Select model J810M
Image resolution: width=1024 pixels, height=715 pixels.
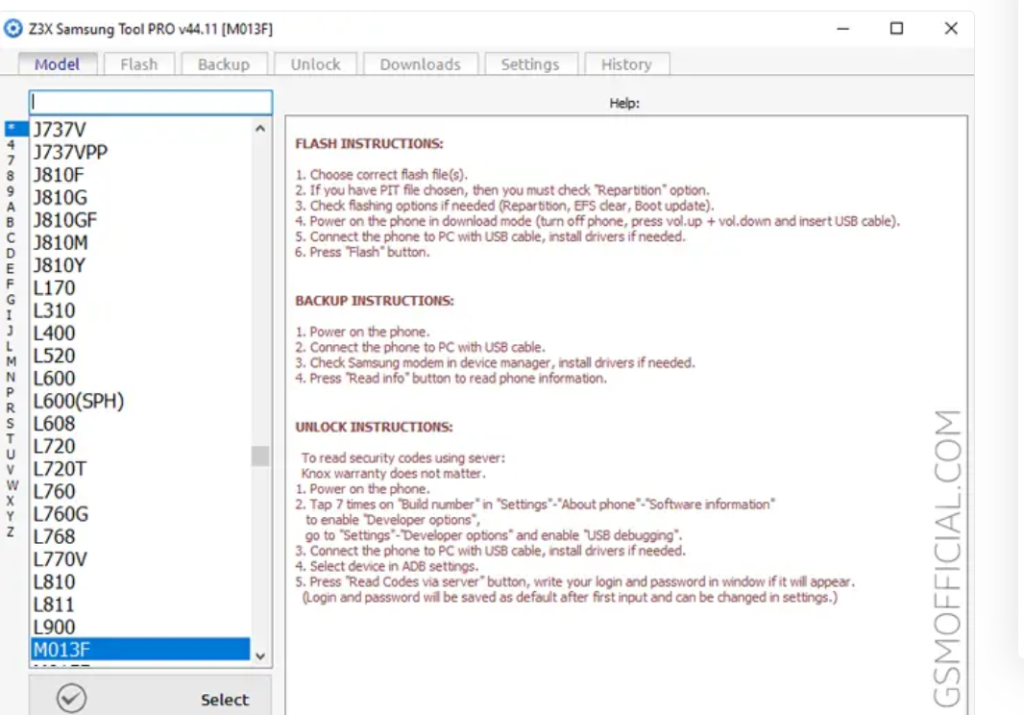pyautogui.click(x=140, y=243)
